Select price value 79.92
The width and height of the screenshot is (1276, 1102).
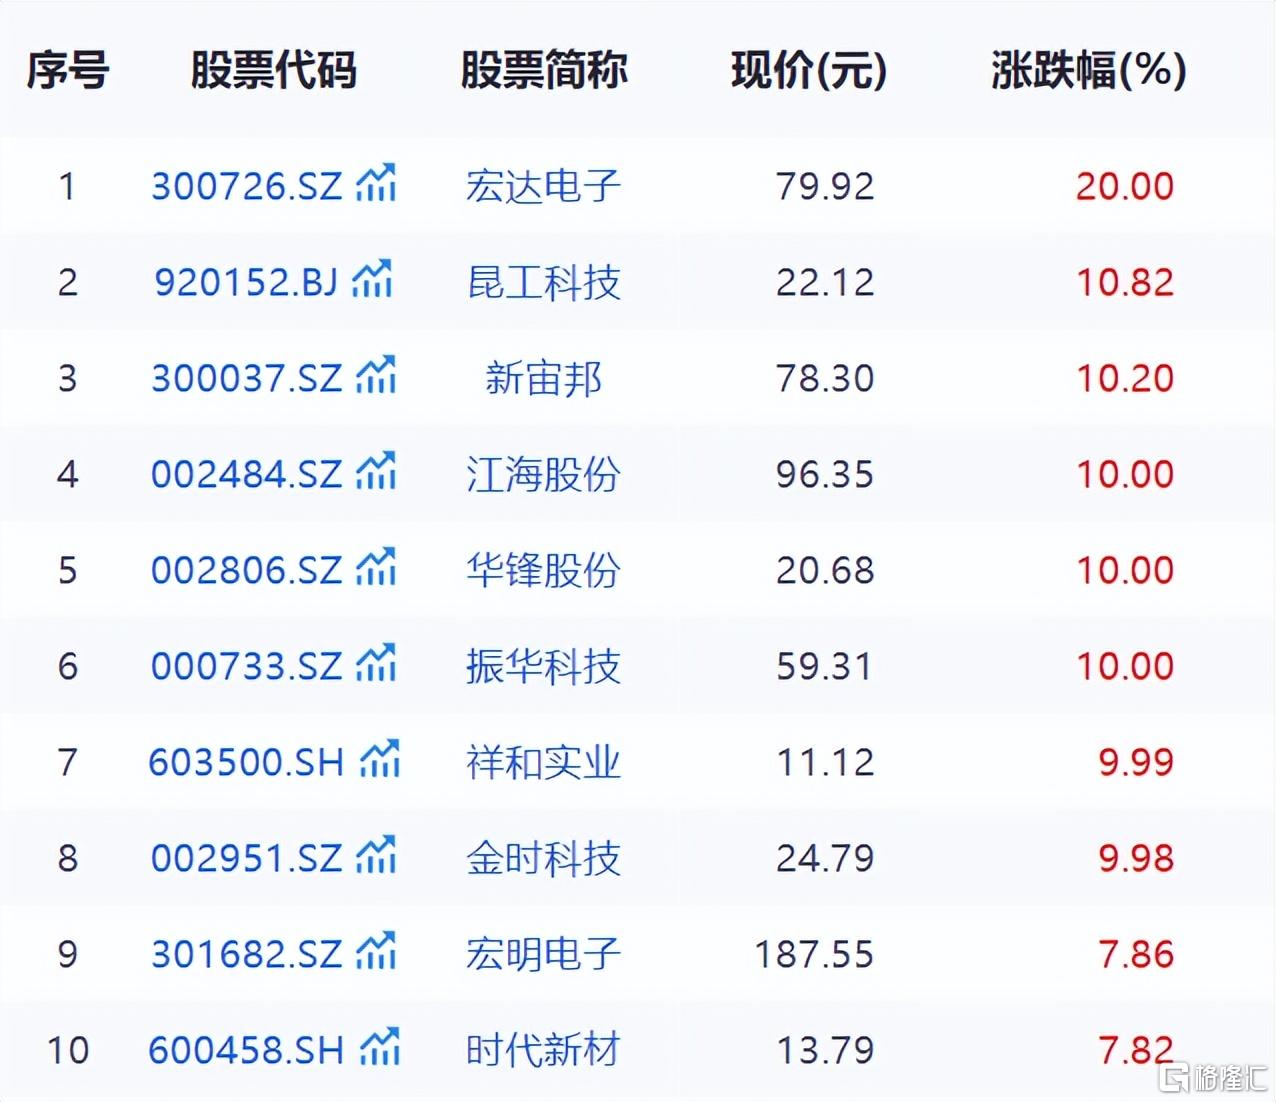(x=825, y=186)
